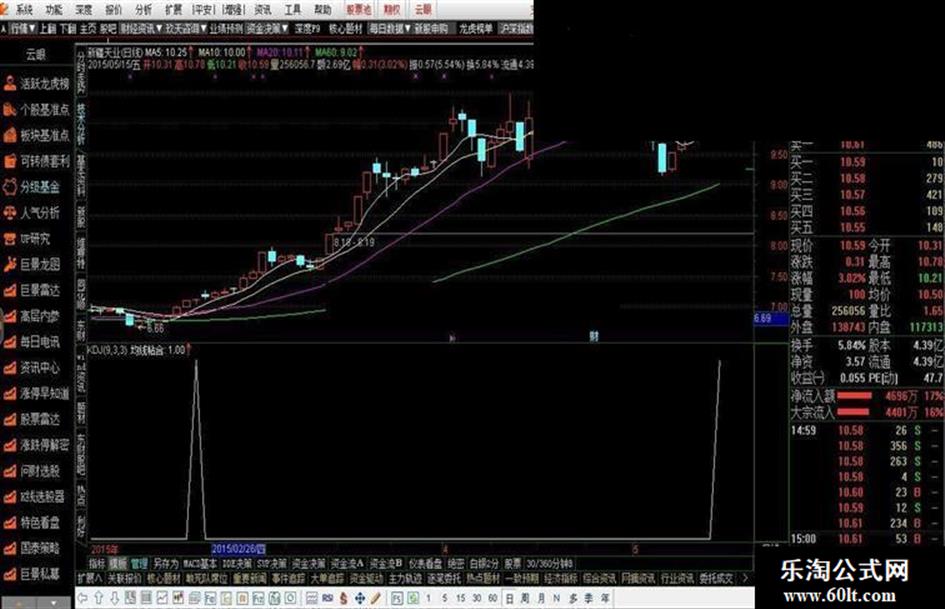The image size is (945, 609).
Task: Open 资讯中心 in the sidebar
Action: 31,368
